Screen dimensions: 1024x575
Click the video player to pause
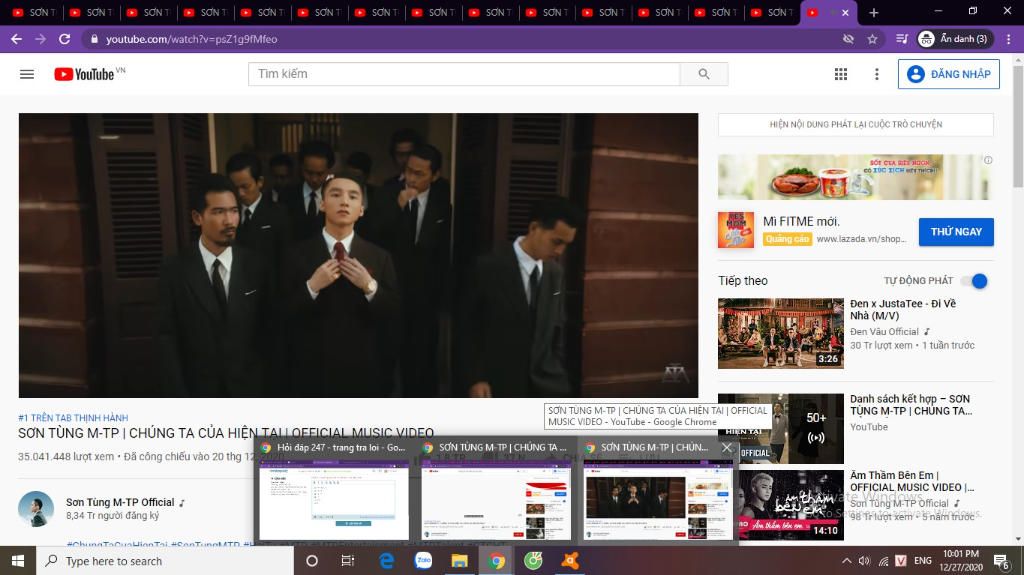358,255
